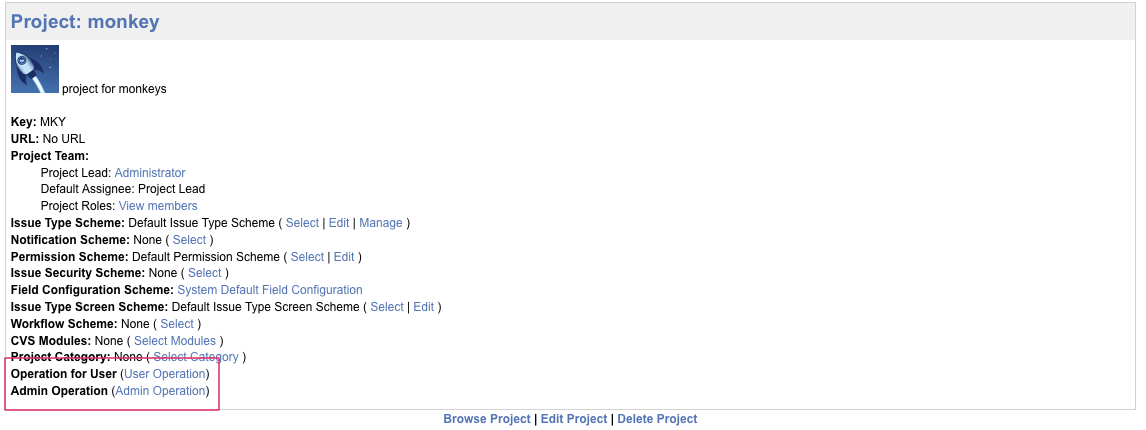
Task: Edit the Default Issue Type Screen Scheme
Action: (424, 307)
